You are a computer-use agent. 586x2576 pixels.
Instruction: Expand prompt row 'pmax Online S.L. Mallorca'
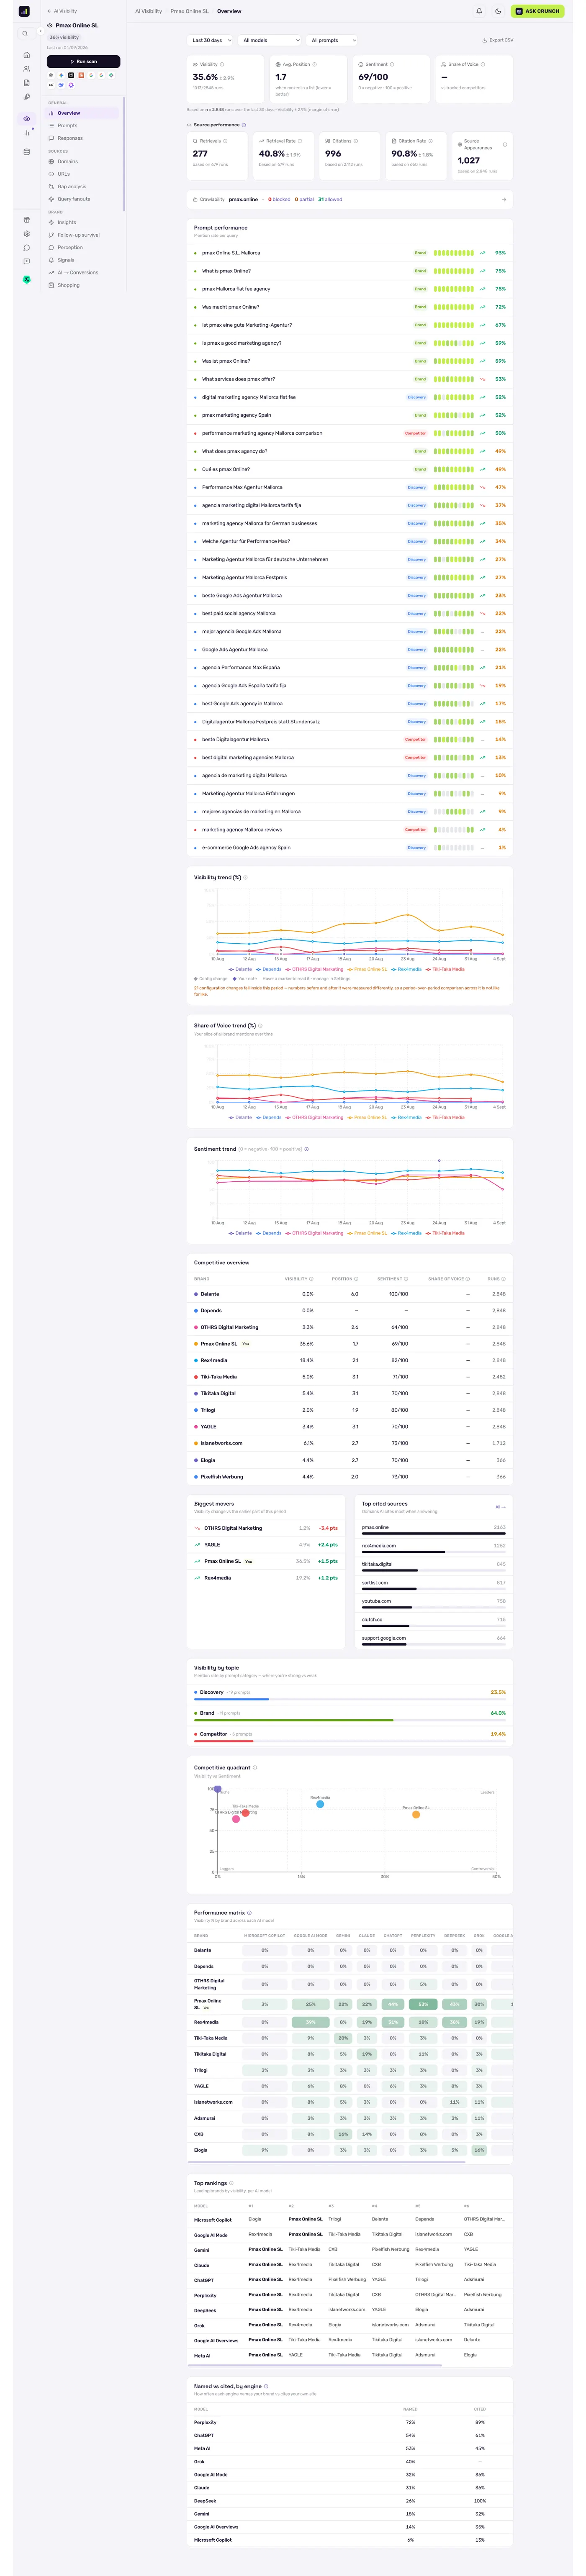tap(349, 253)
